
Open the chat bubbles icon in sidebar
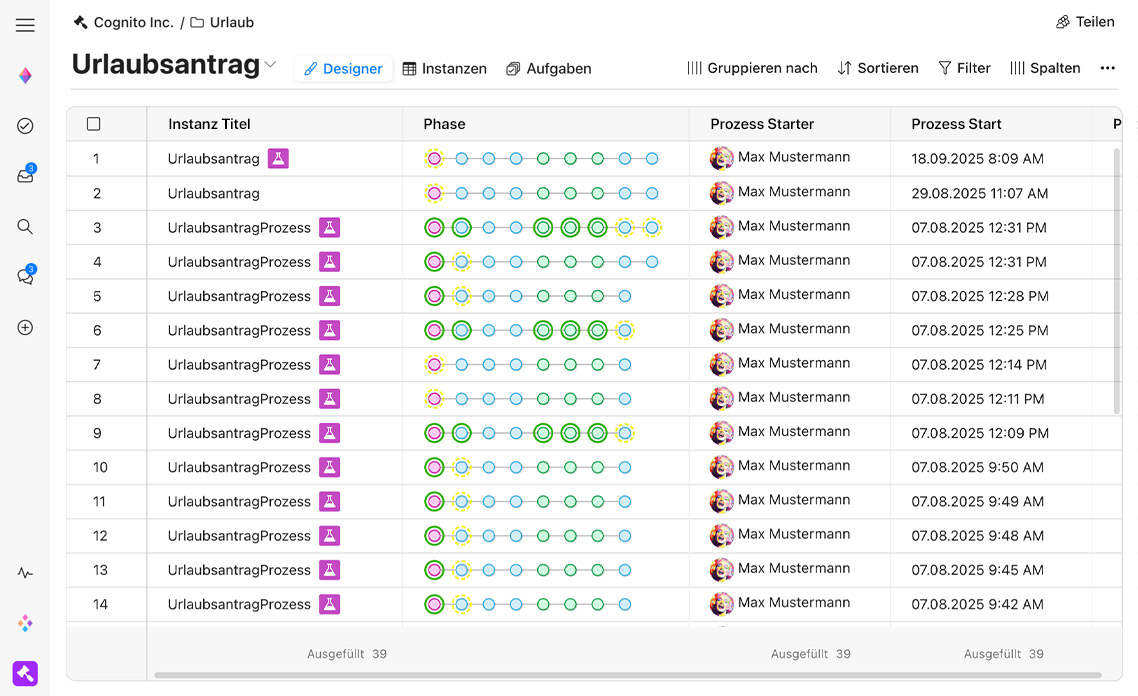pyautogui.click(x=25, y=277)
